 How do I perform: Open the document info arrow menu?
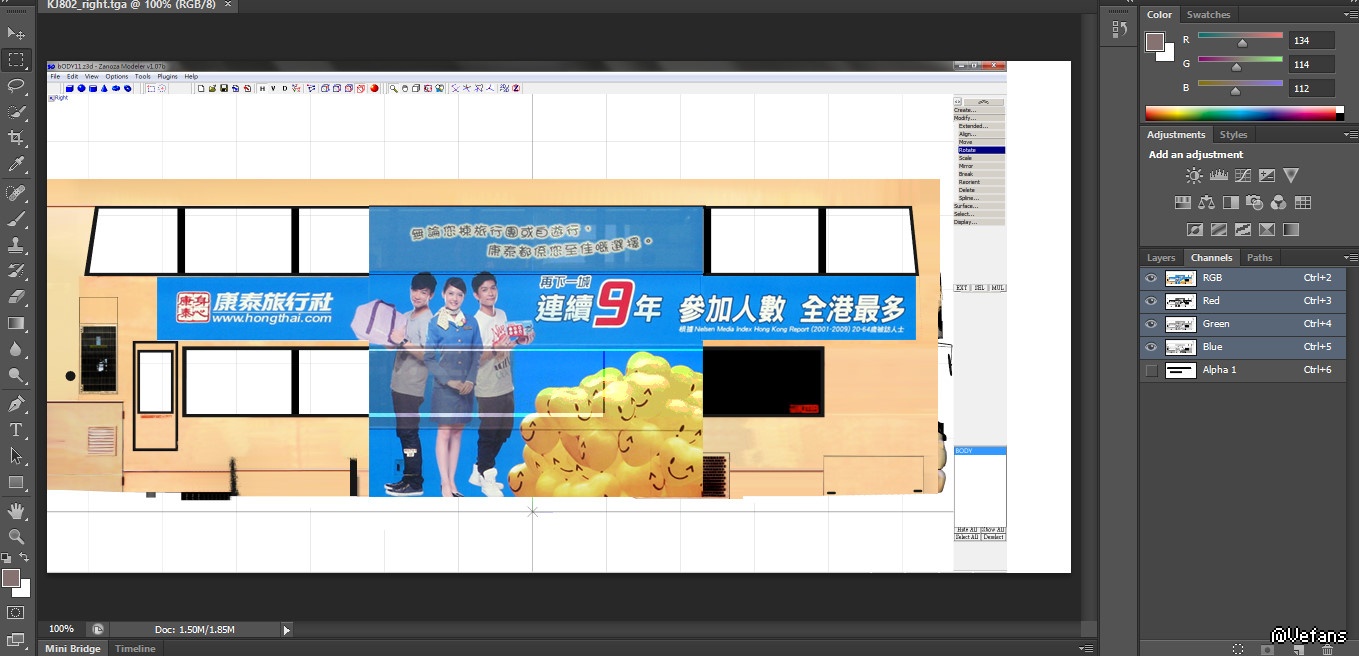tap(287, 630)
